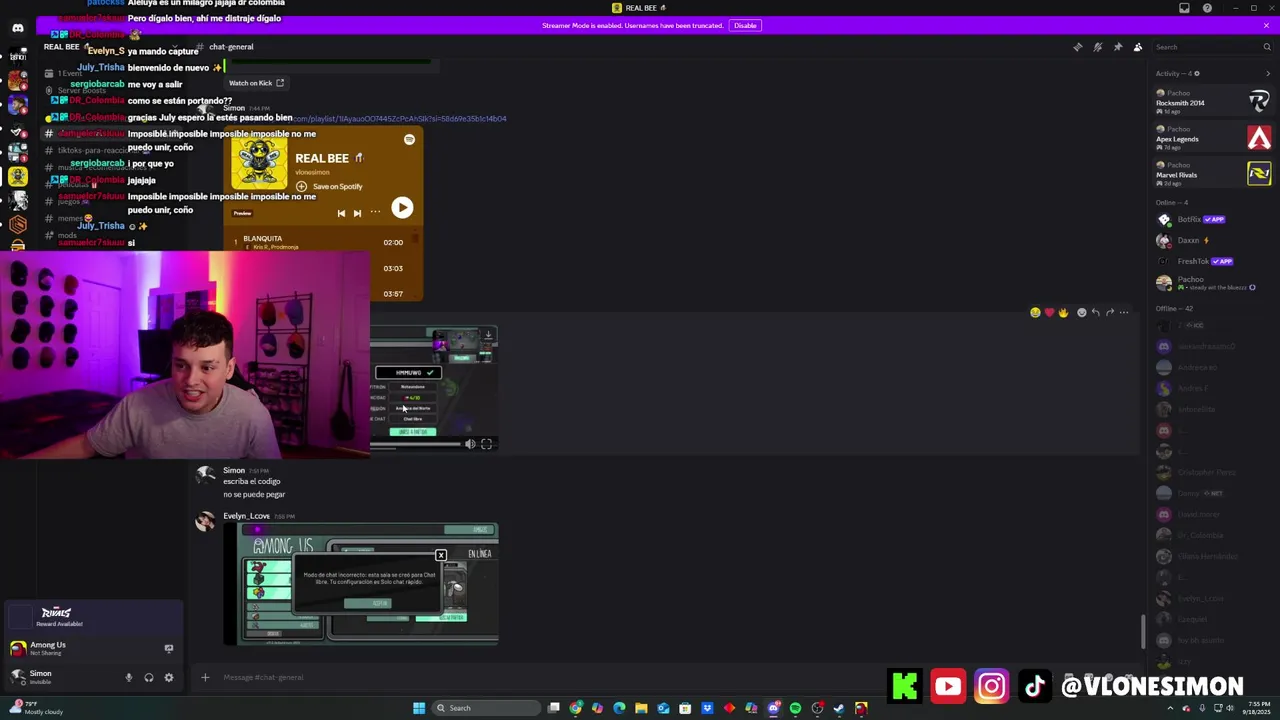The height and width of the screenshot is (720, 1280).
Task: Open Evelyn's Among Us screenshot attachment
Action: [361, 584]
